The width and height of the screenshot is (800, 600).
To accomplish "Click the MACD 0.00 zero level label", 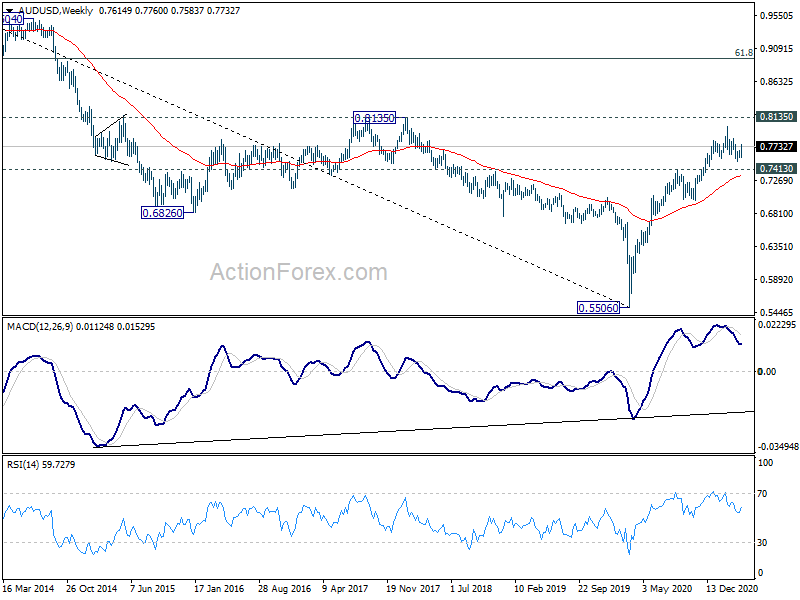I will coord(767,371).
